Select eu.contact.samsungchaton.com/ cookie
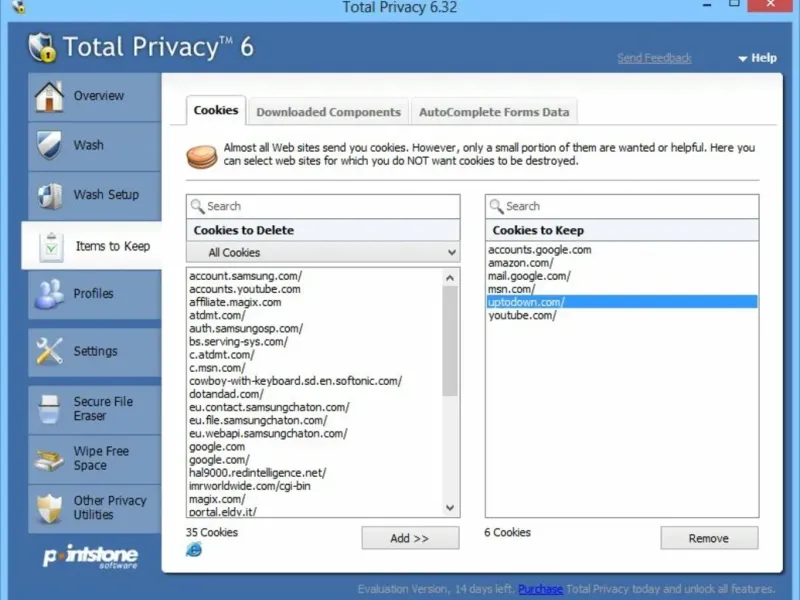The height and width of the screenshot is (600, 800). coord(269,408)
